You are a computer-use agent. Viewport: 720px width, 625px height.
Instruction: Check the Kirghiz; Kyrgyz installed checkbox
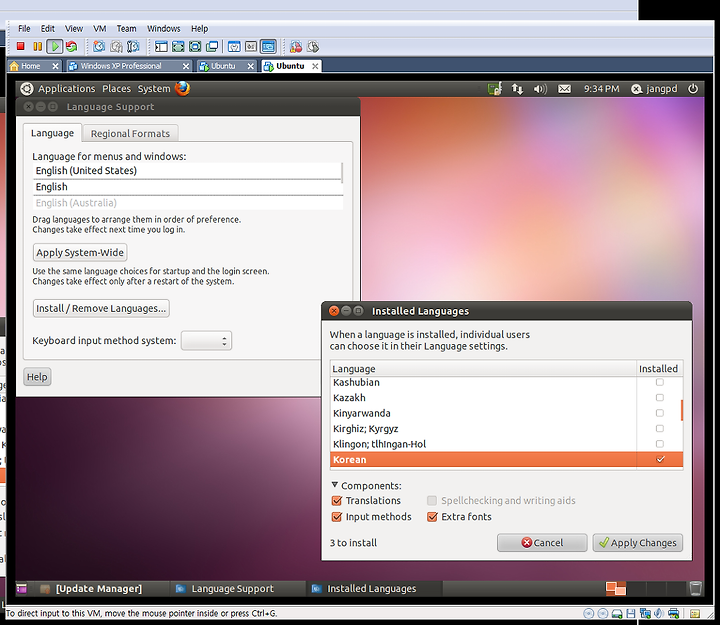(x=660, y=428)
